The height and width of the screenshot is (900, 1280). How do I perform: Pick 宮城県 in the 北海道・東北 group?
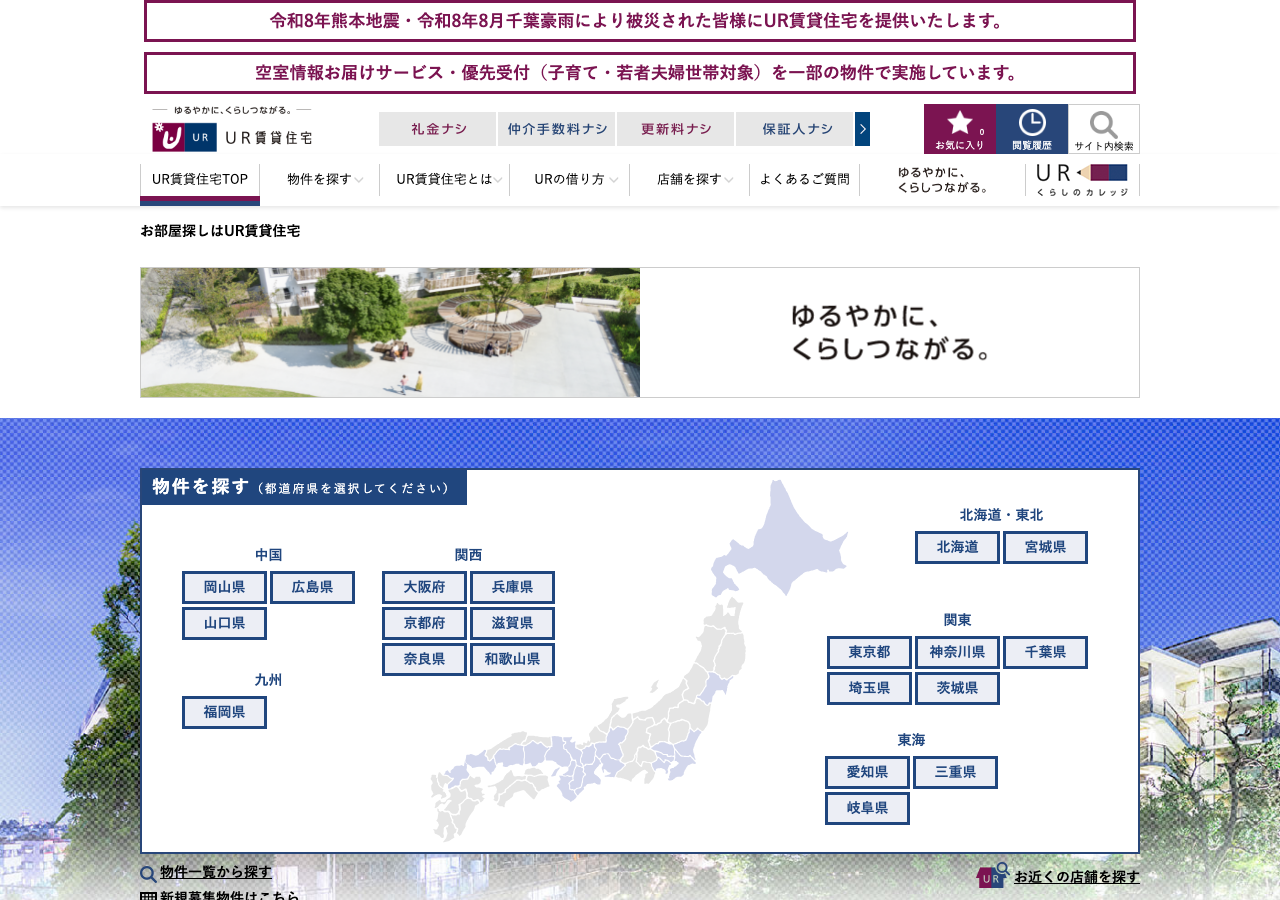click(x=1045, y=548)
